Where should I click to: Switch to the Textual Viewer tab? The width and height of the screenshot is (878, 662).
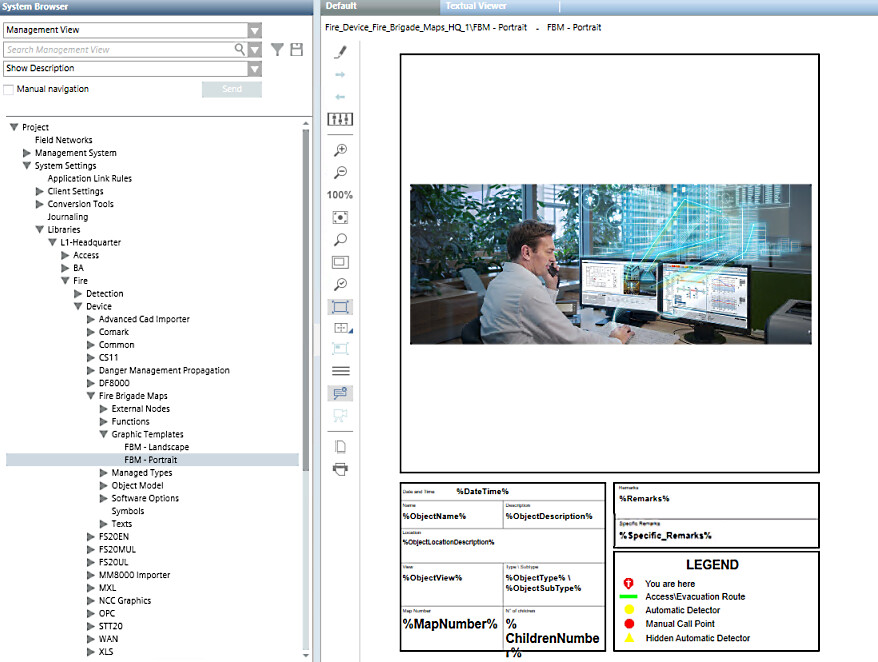476,6
